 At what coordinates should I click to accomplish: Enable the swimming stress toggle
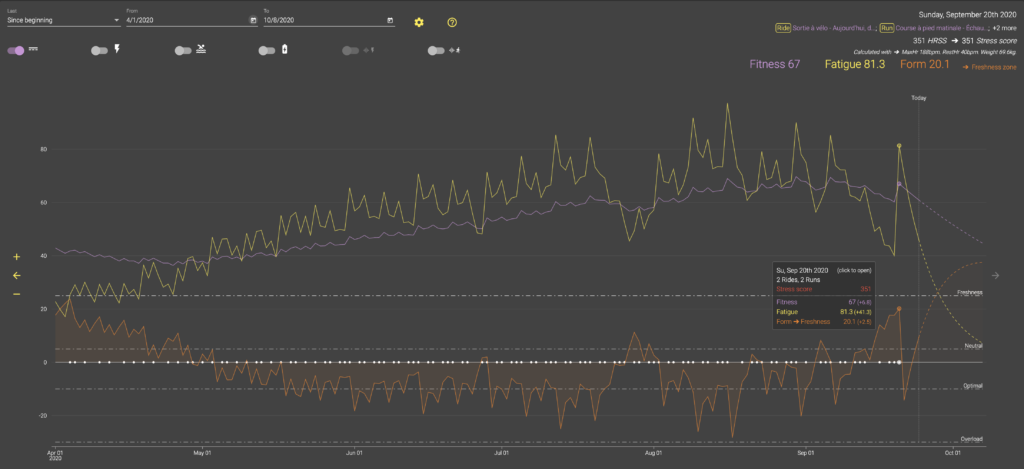[183, 50]
